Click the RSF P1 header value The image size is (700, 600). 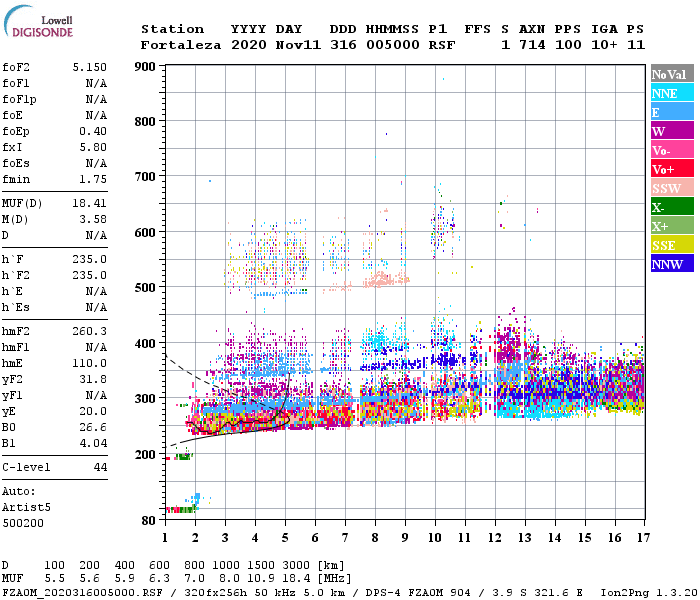(x=442, y=45)
